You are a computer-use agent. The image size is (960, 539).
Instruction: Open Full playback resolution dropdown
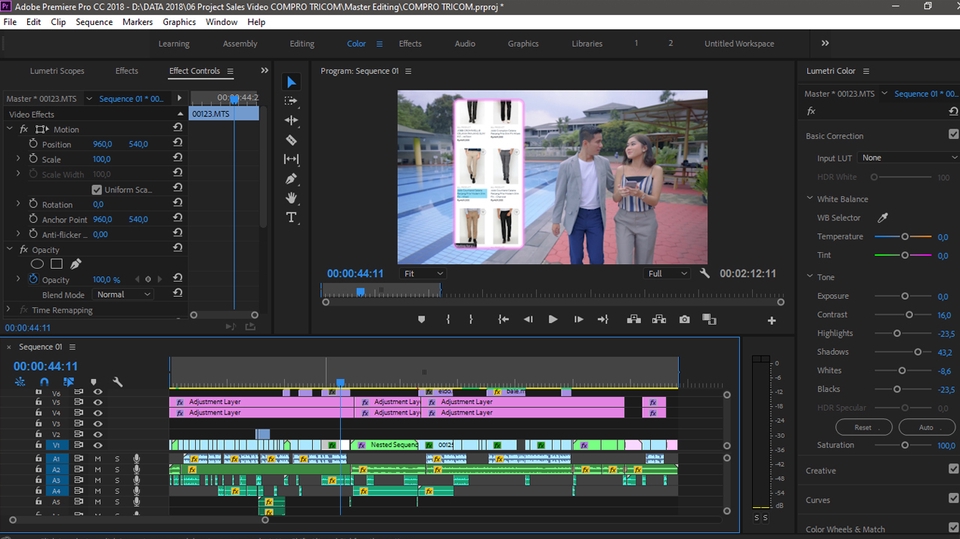click(667, 274)
